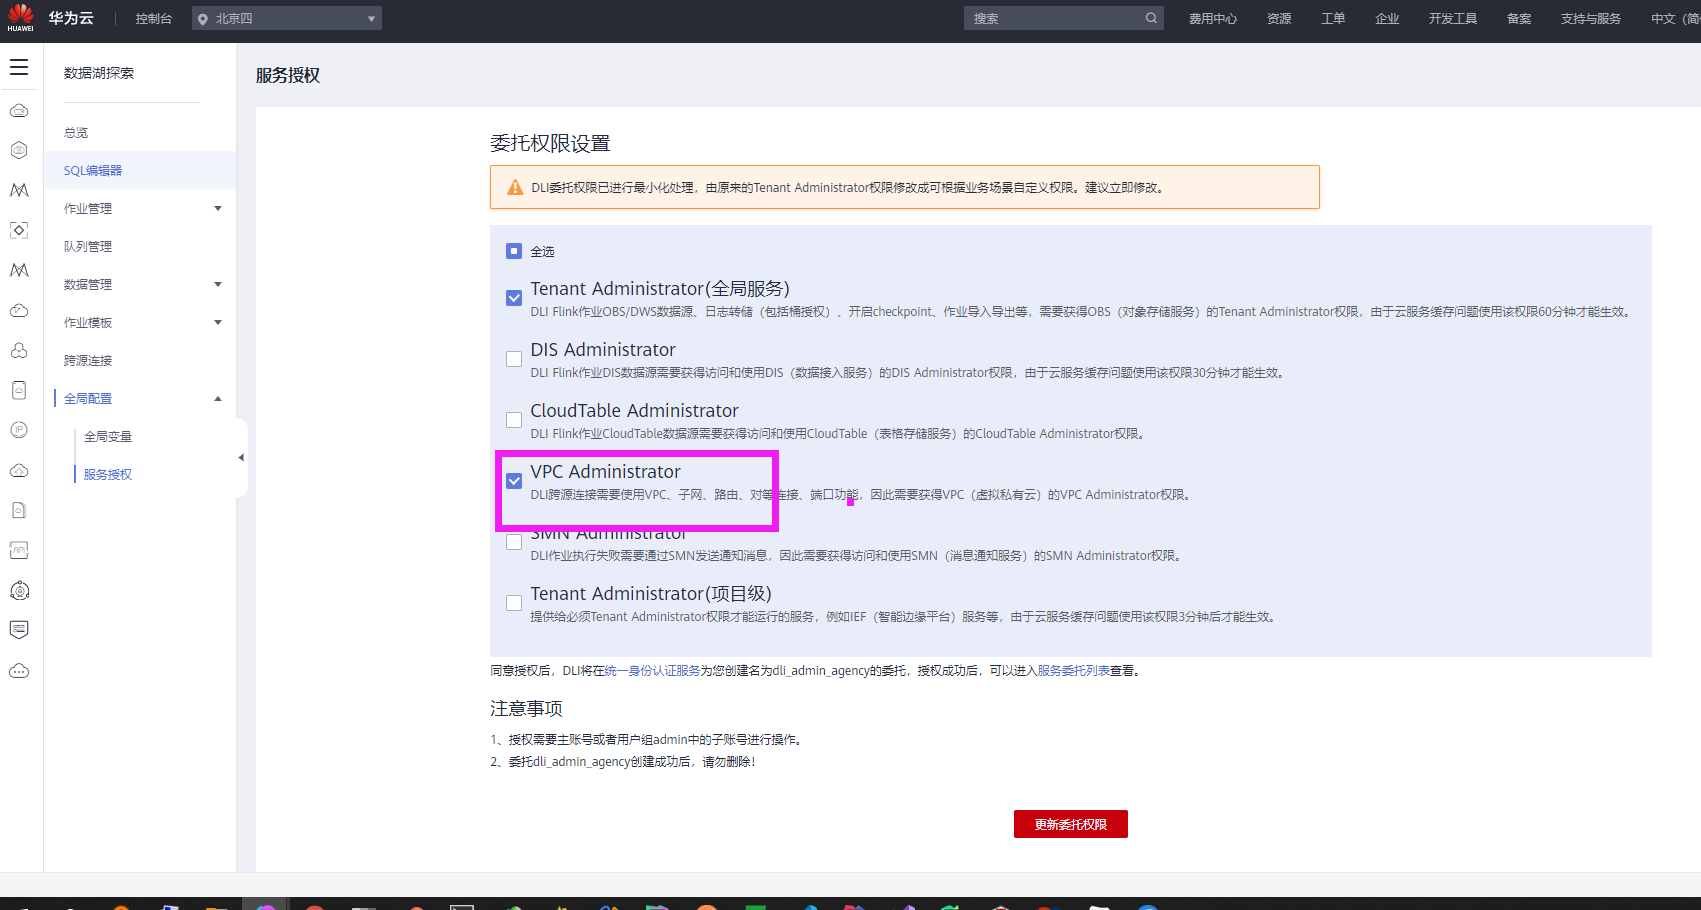Open the cloud upload arrow icon

(x=19, y=470)
